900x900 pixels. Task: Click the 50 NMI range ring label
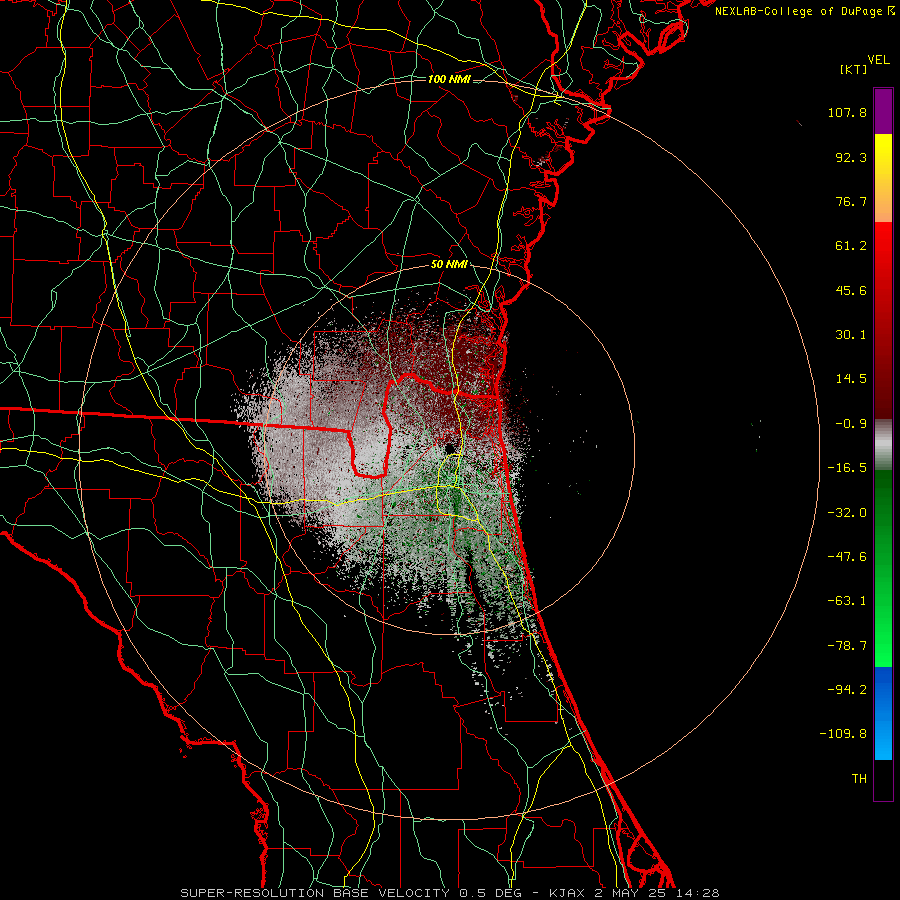[449, 265]
